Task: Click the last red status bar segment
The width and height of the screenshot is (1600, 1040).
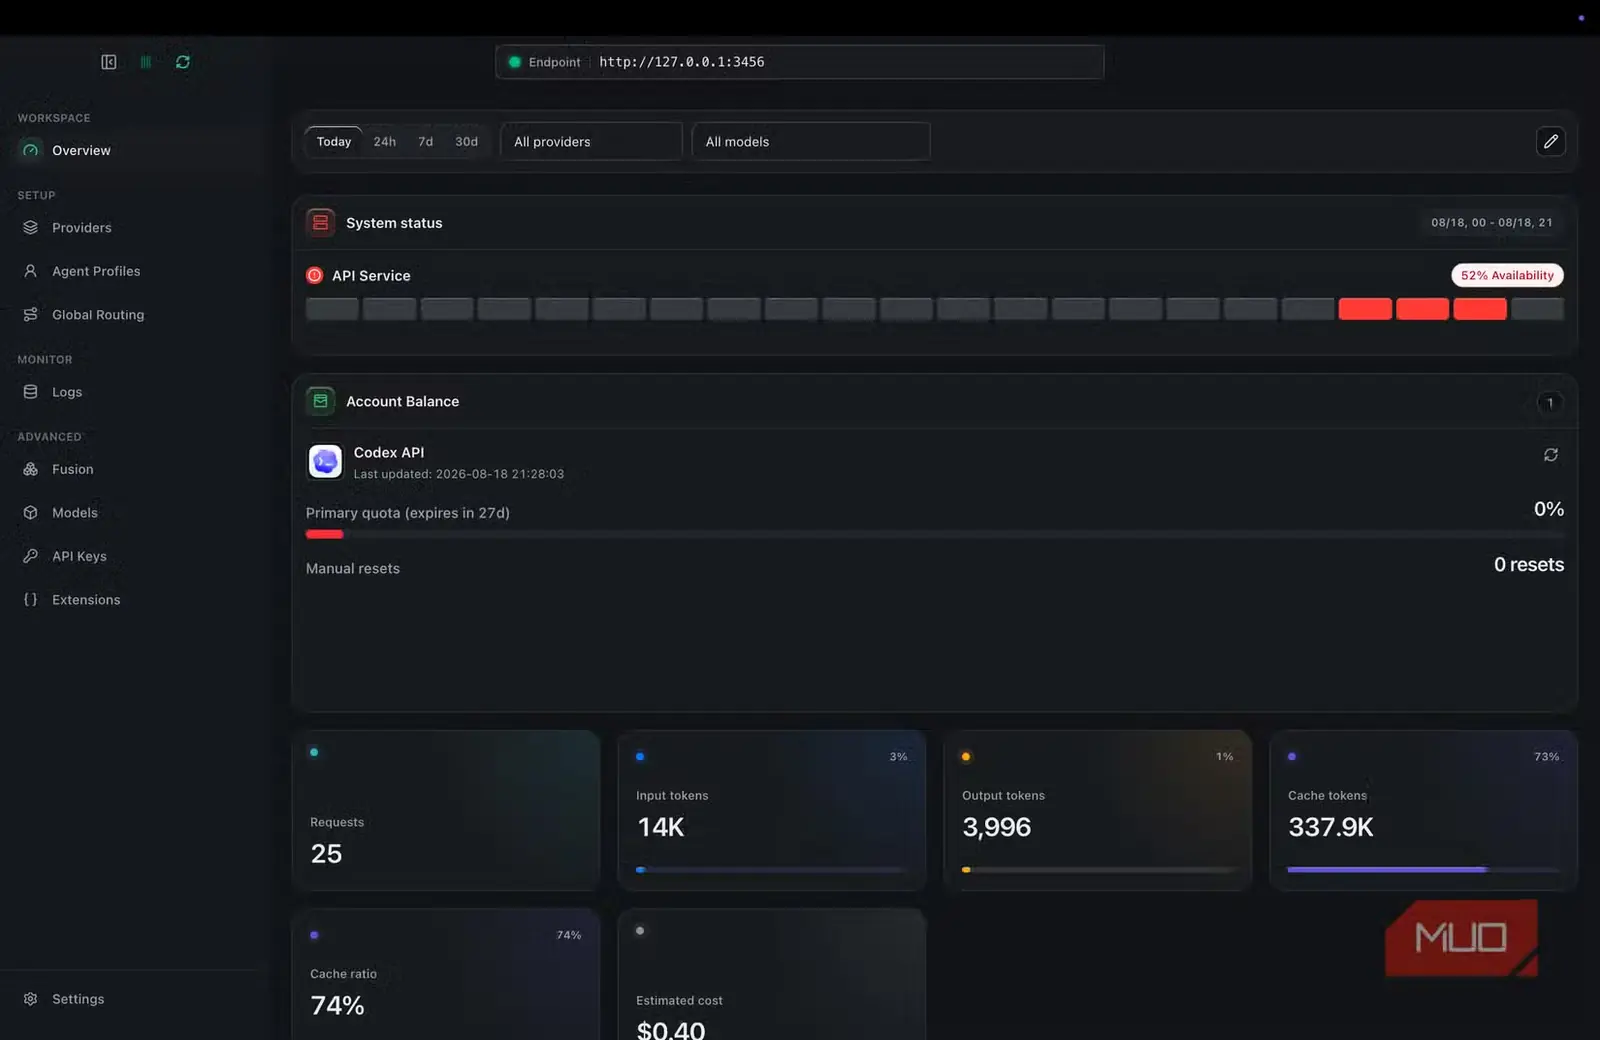Action: (1480, 309)
